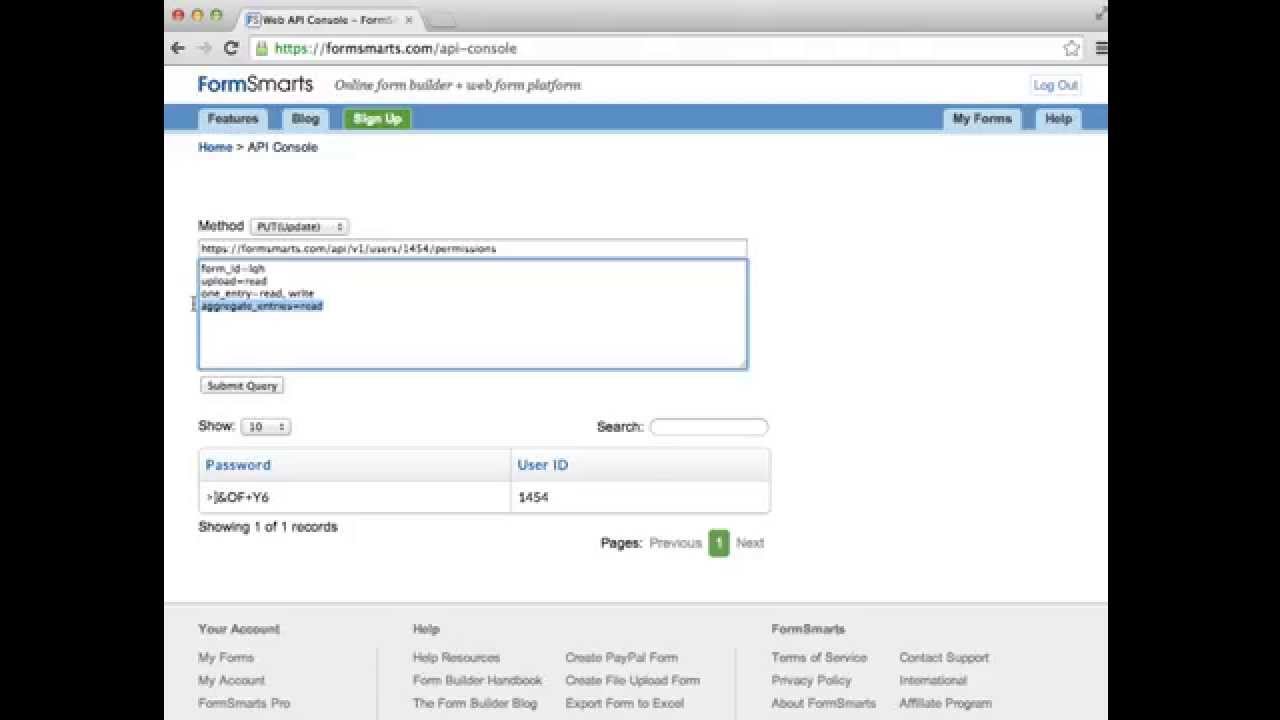This screenshot has height=720, width=1280.
Task: Open International footer link
Action: [x=933, y=680]
